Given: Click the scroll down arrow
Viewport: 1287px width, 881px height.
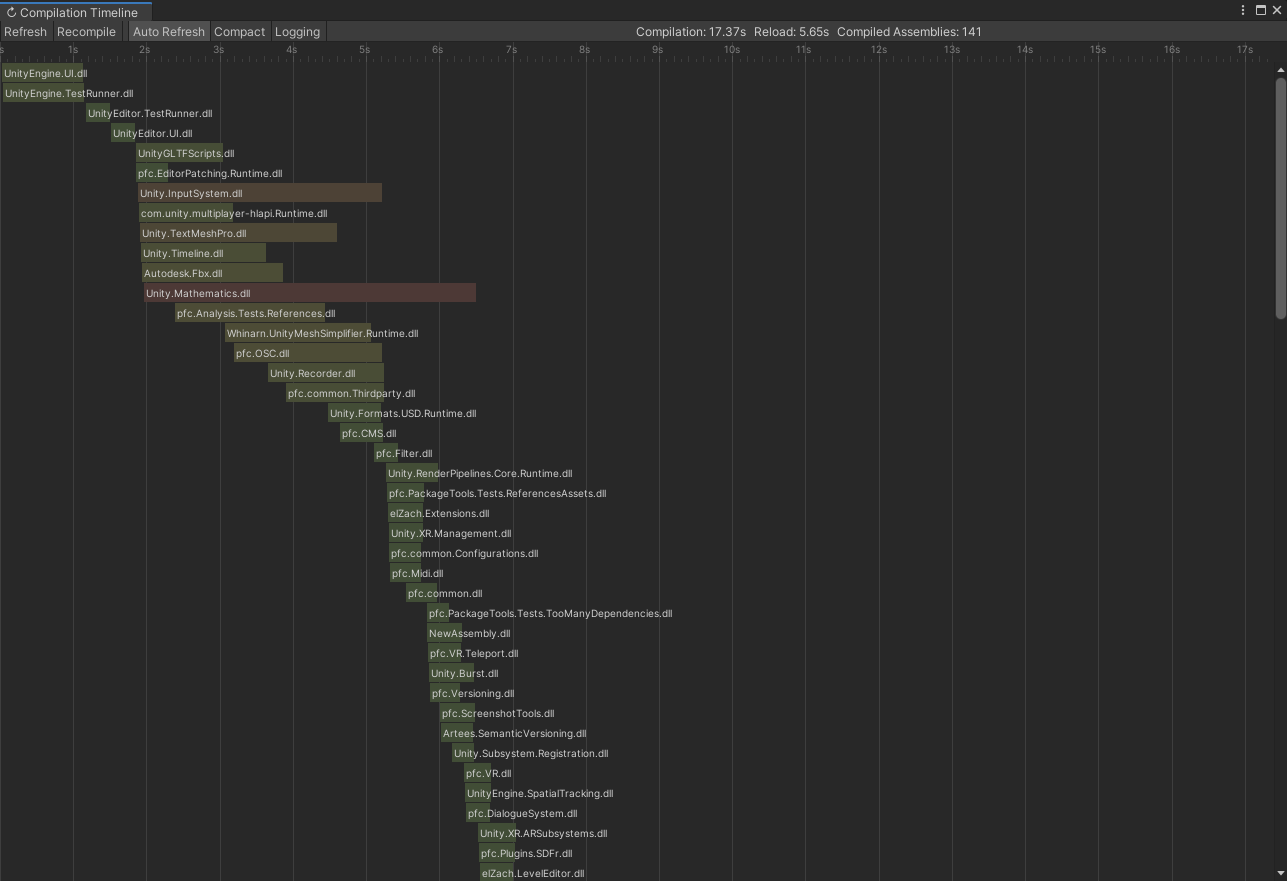Looking at the screenshot, I should tap(1280, 873).
